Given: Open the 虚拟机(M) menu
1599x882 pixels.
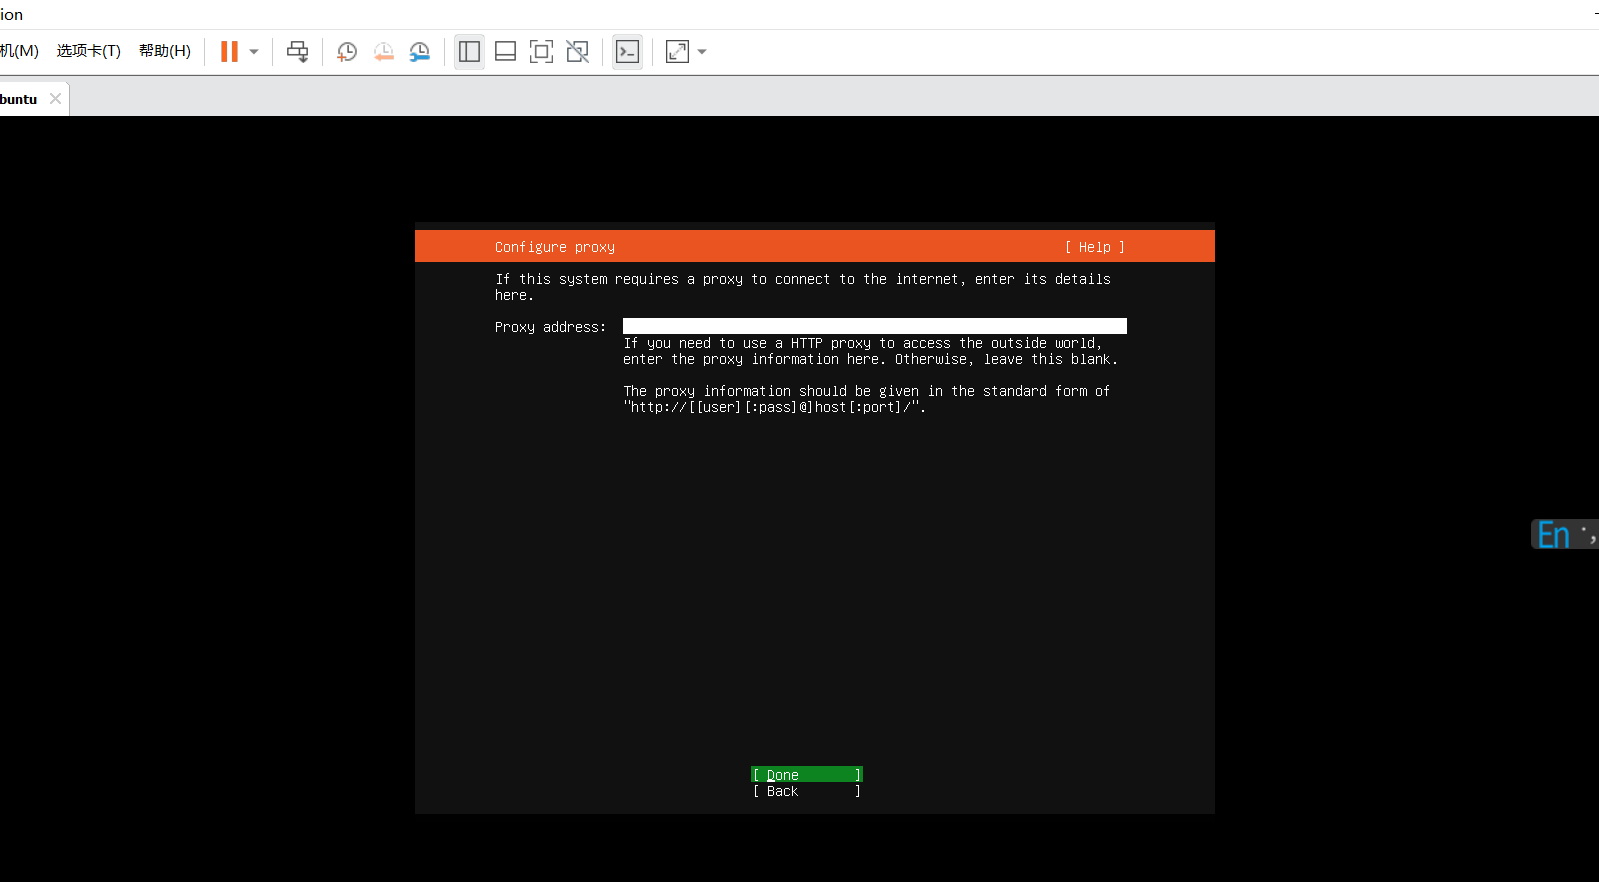Looking at the screenshot, I should (x=19, y=51).
